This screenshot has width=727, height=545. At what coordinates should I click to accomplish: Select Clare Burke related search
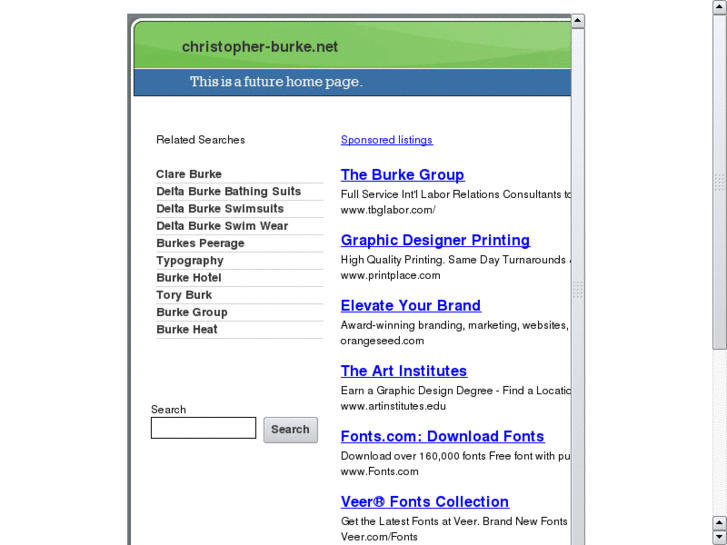coord(189,174)
